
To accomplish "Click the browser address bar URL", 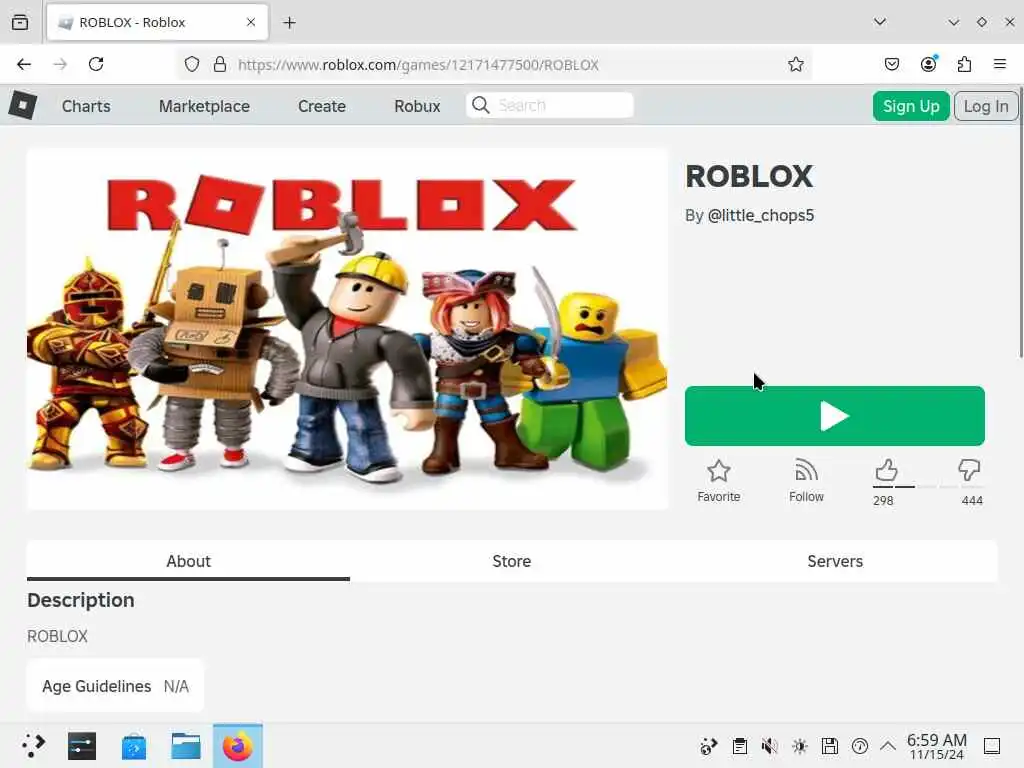I will [x=418, y=65].
